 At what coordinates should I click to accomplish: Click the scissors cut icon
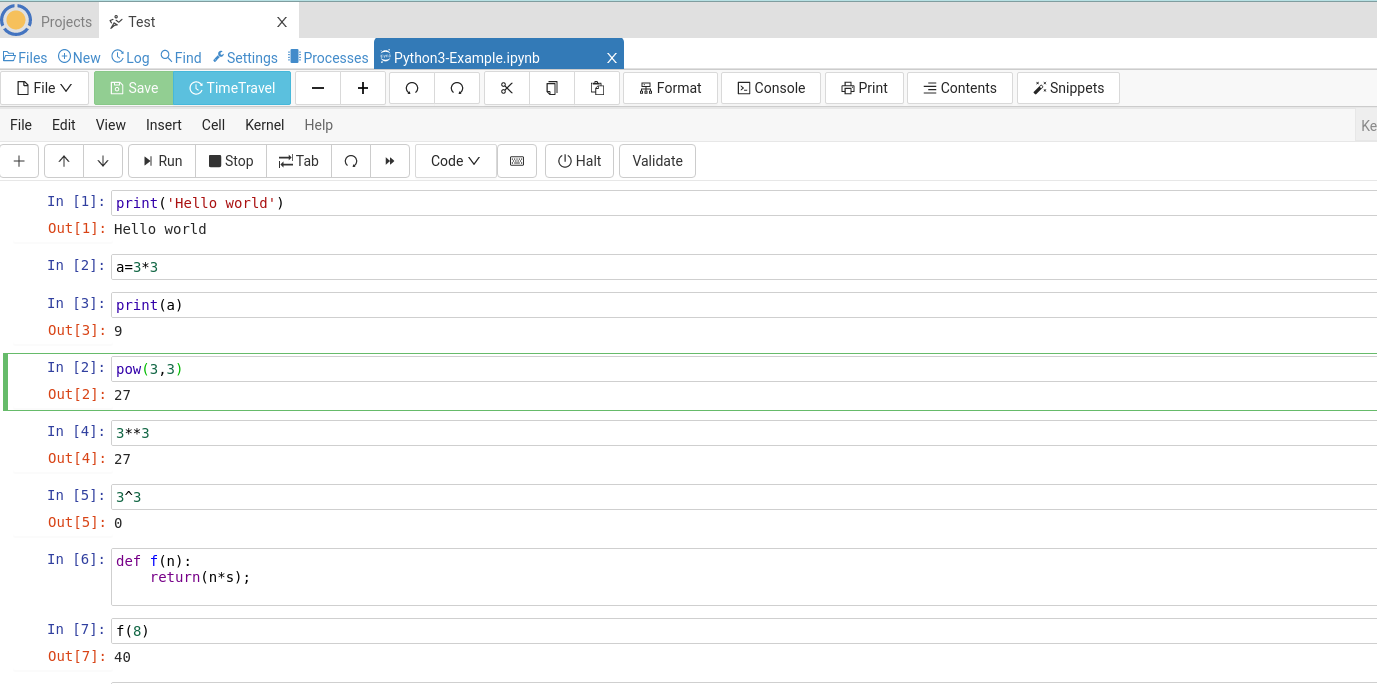click(x=507, y=88)
